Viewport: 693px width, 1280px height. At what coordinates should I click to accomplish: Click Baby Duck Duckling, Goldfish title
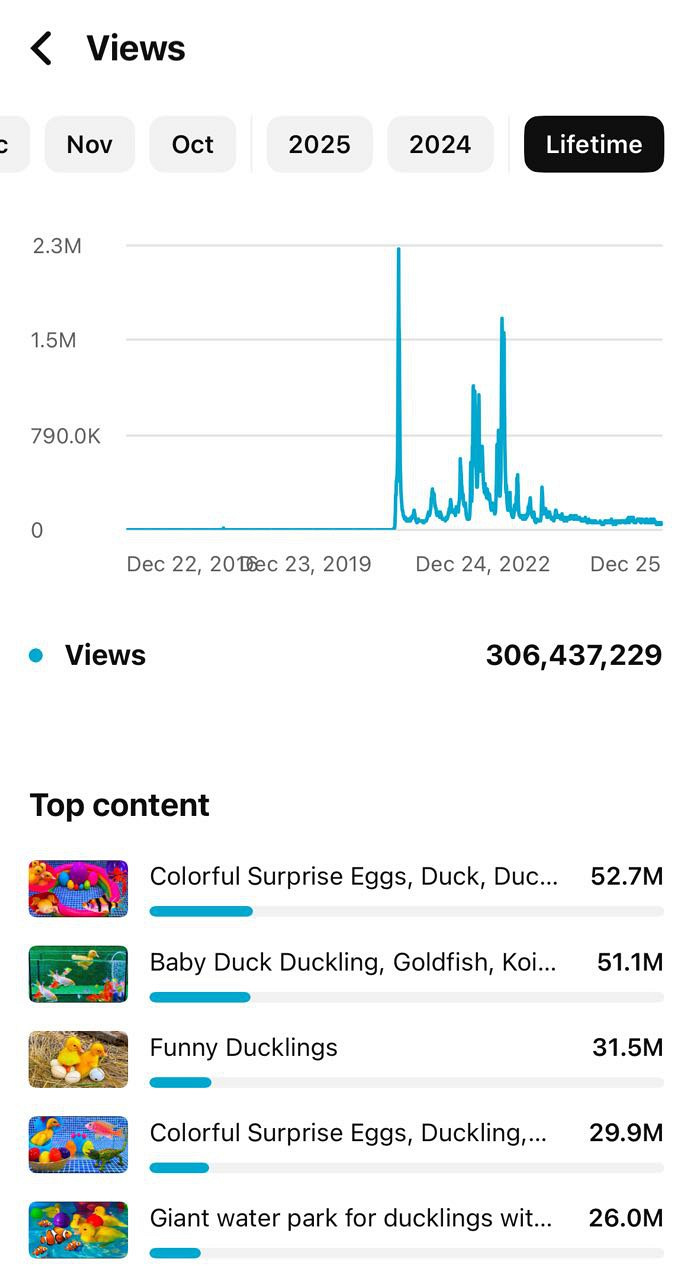[353, 962]
